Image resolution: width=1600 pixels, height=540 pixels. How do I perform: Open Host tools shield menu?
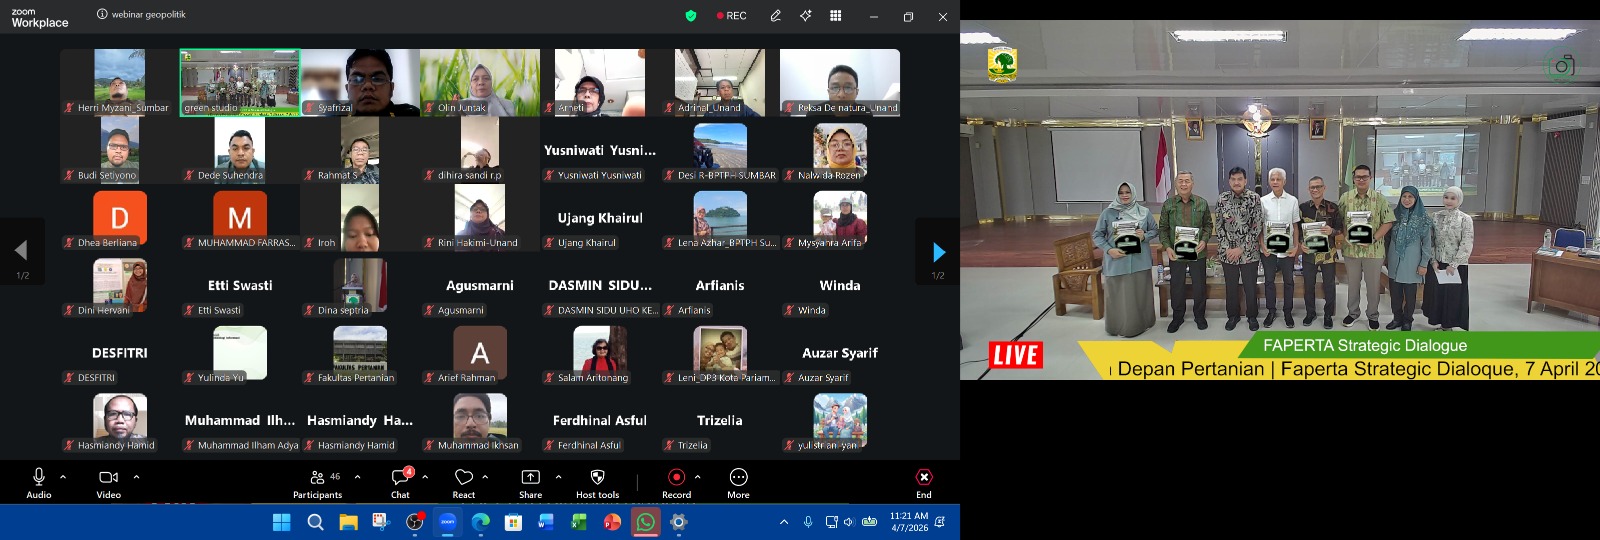pyautogui.click(x=597, y=482)
